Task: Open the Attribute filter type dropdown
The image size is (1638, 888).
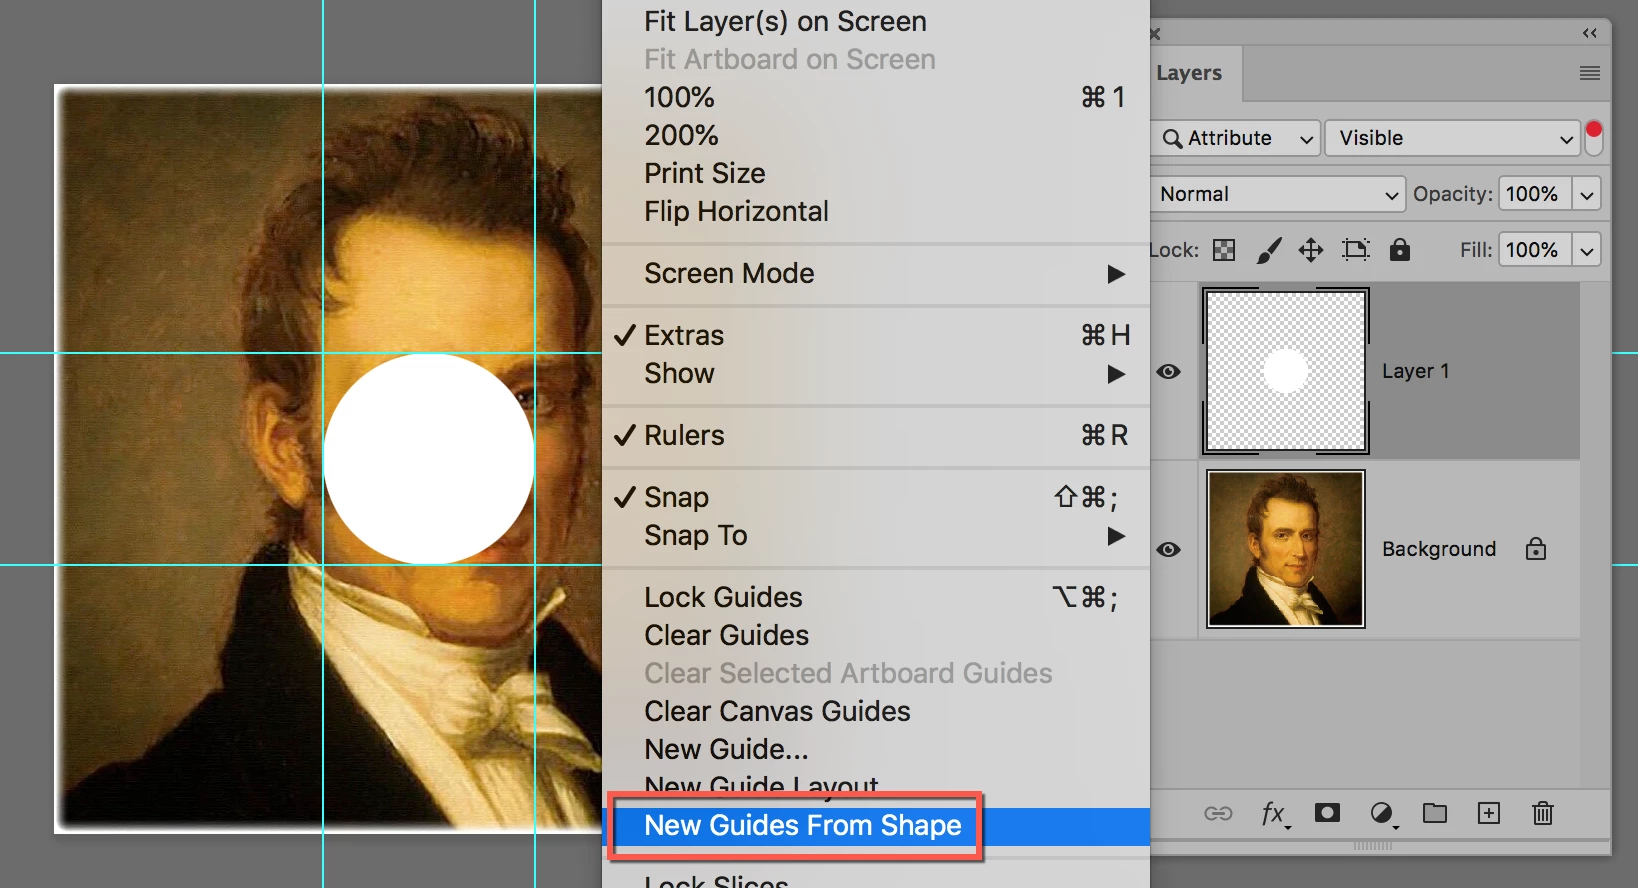Action: coord(1236,138)
